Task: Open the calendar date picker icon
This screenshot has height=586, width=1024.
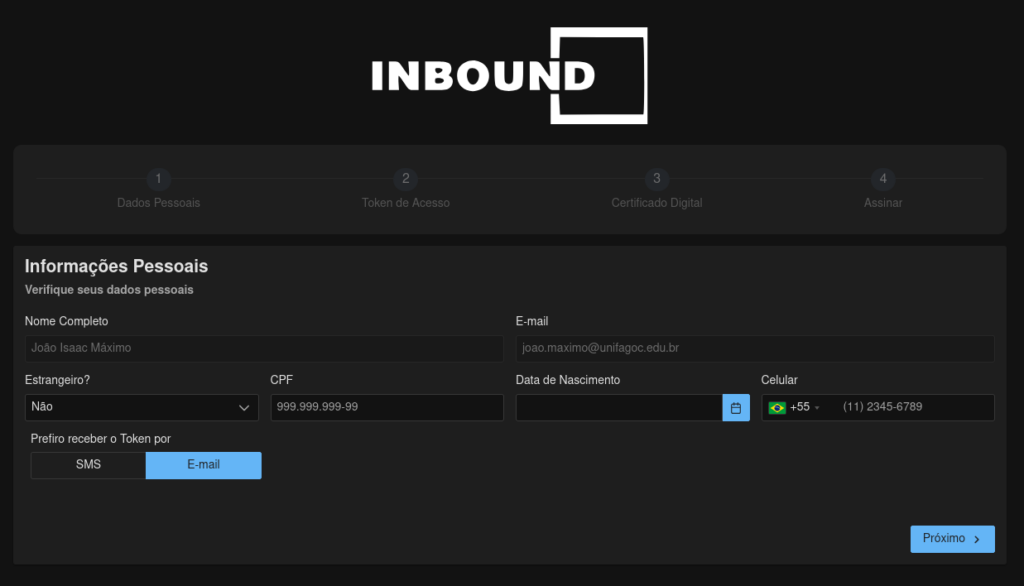Action: coord(736,408)
